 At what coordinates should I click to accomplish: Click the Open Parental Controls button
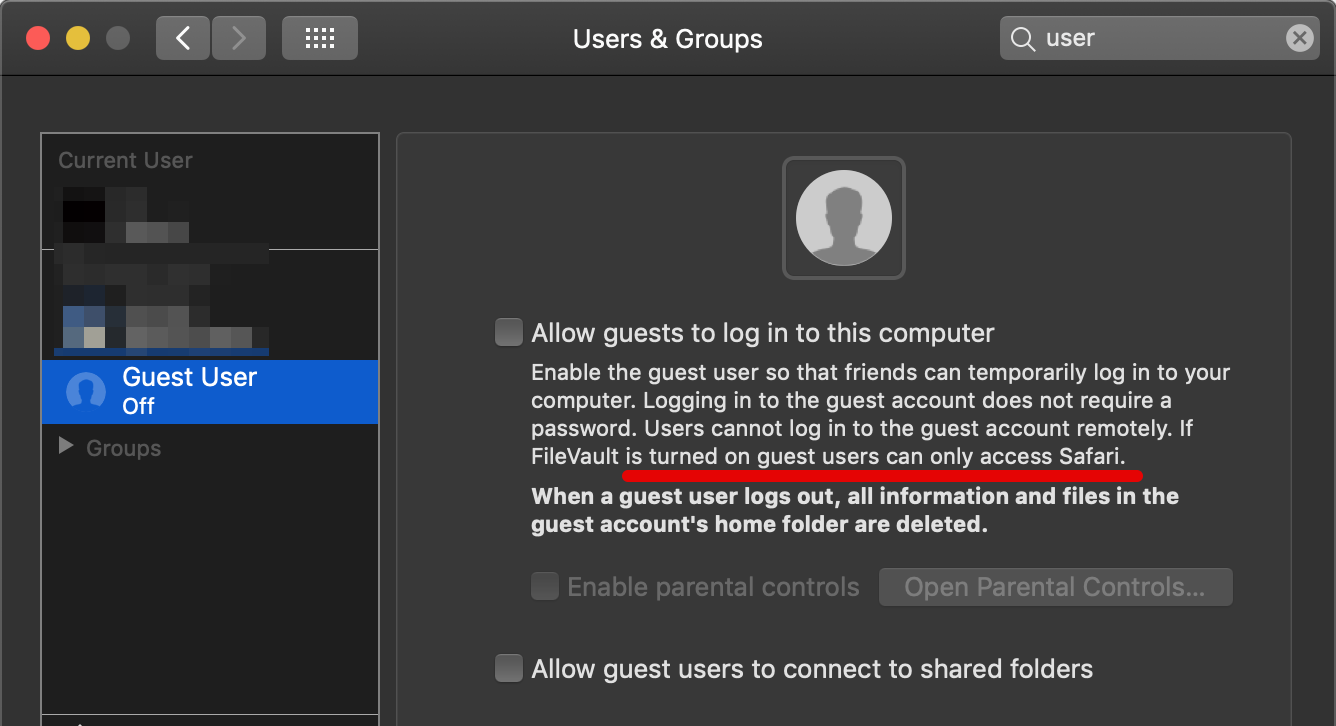point(1054,587)
